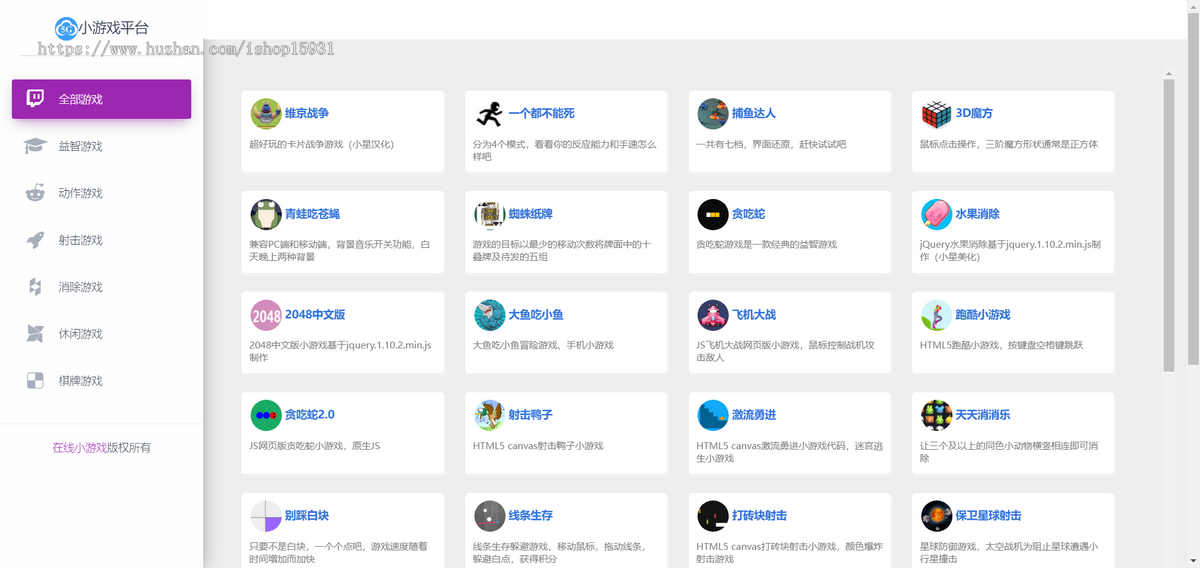This screenshot has width=1200, height=568.
Task: Click the 2048中文版 pink icon
Action: [266, 315]
